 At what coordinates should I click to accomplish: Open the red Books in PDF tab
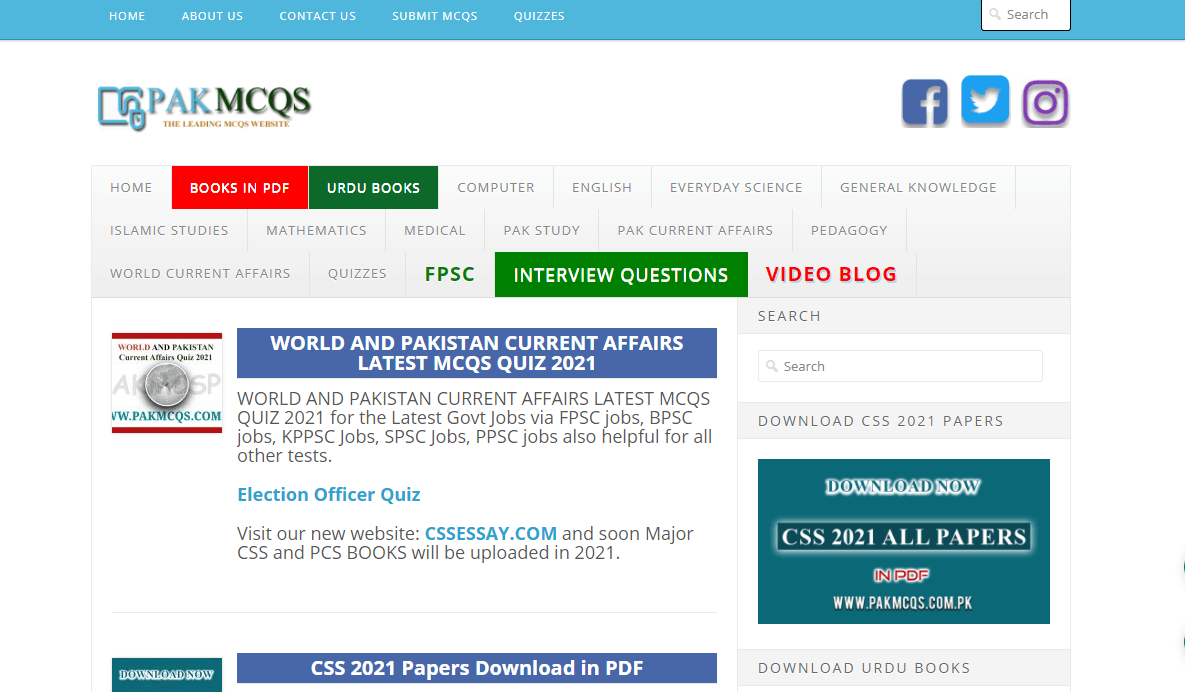pos(240,187)
